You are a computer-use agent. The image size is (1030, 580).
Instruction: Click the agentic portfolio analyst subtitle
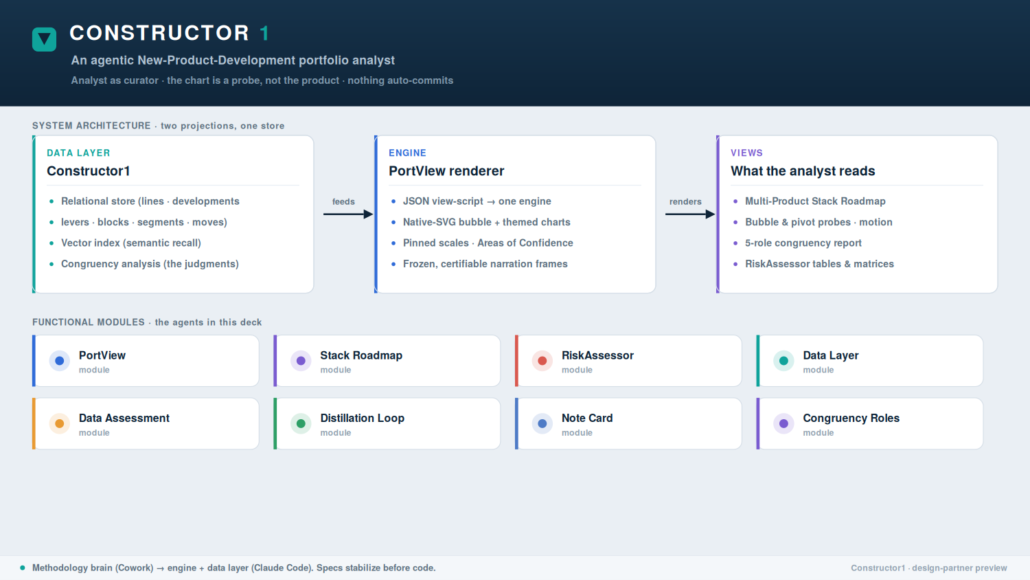(233, 60)
